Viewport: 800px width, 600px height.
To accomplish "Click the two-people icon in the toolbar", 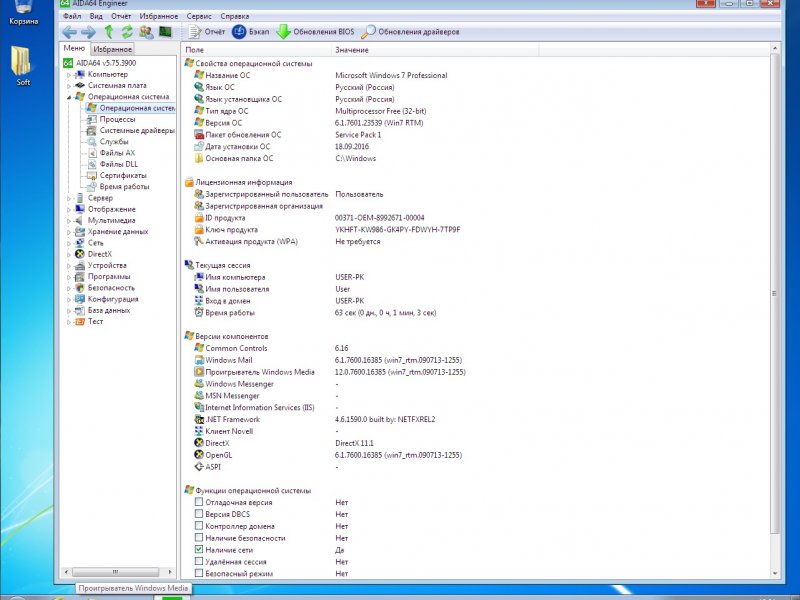I will (x=146, y=32).
